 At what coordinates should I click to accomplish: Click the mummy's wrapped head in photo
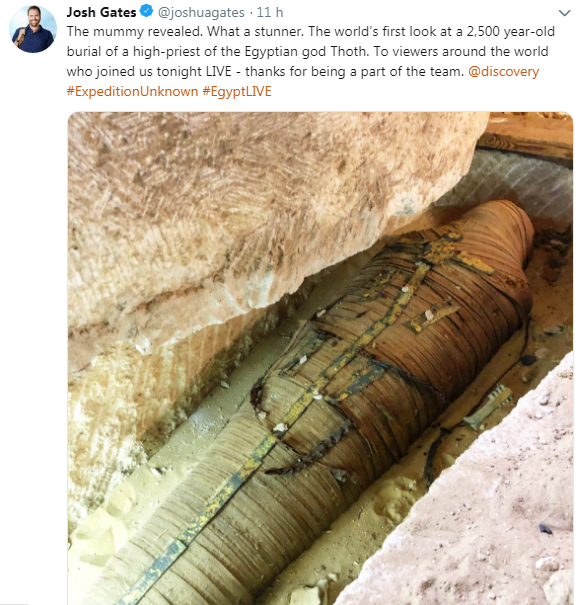point(498,232)
